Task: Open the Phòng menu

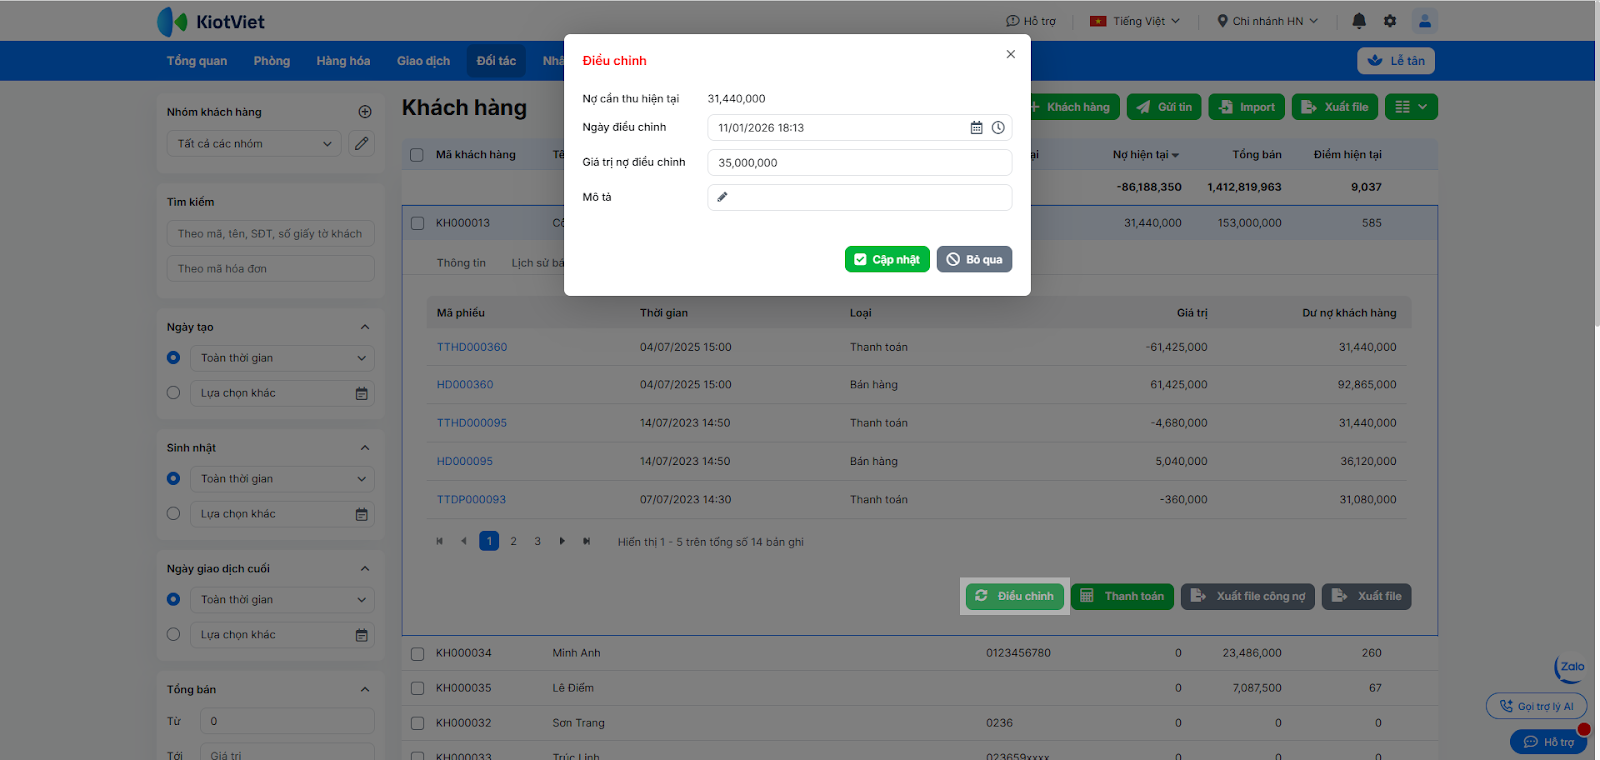Action: point(272,61)
